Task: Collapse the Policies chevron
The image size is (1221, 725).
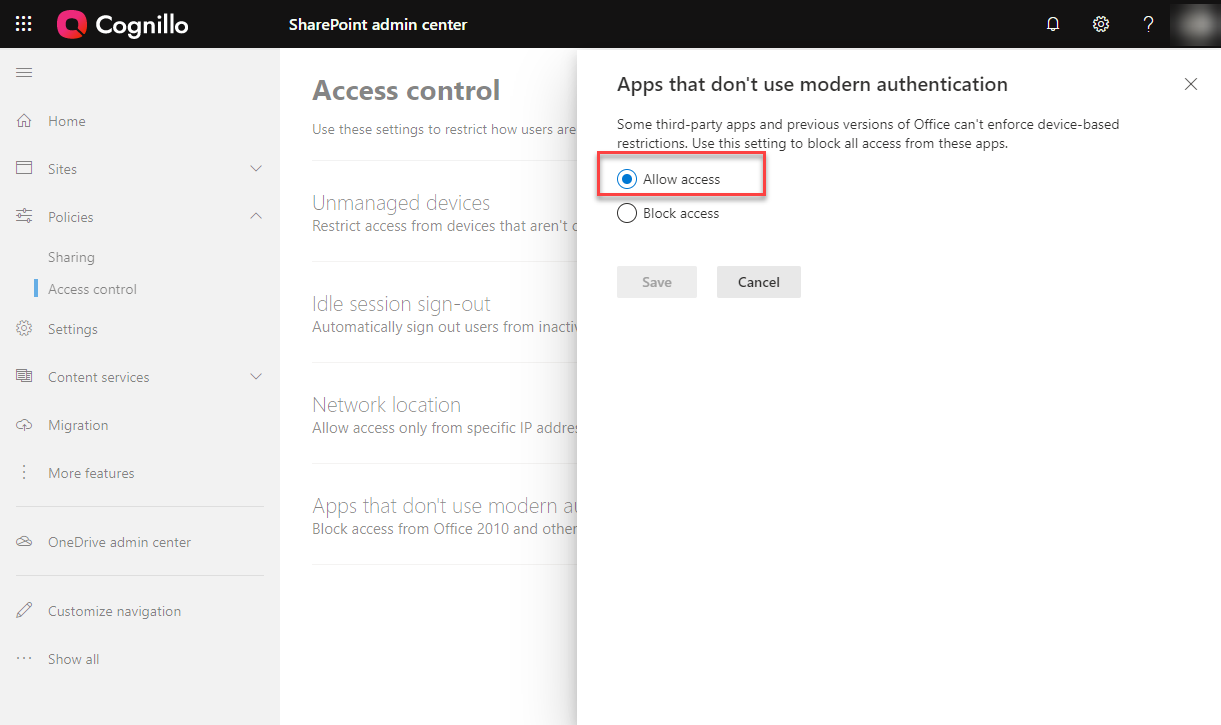Action: click(256, 217)
